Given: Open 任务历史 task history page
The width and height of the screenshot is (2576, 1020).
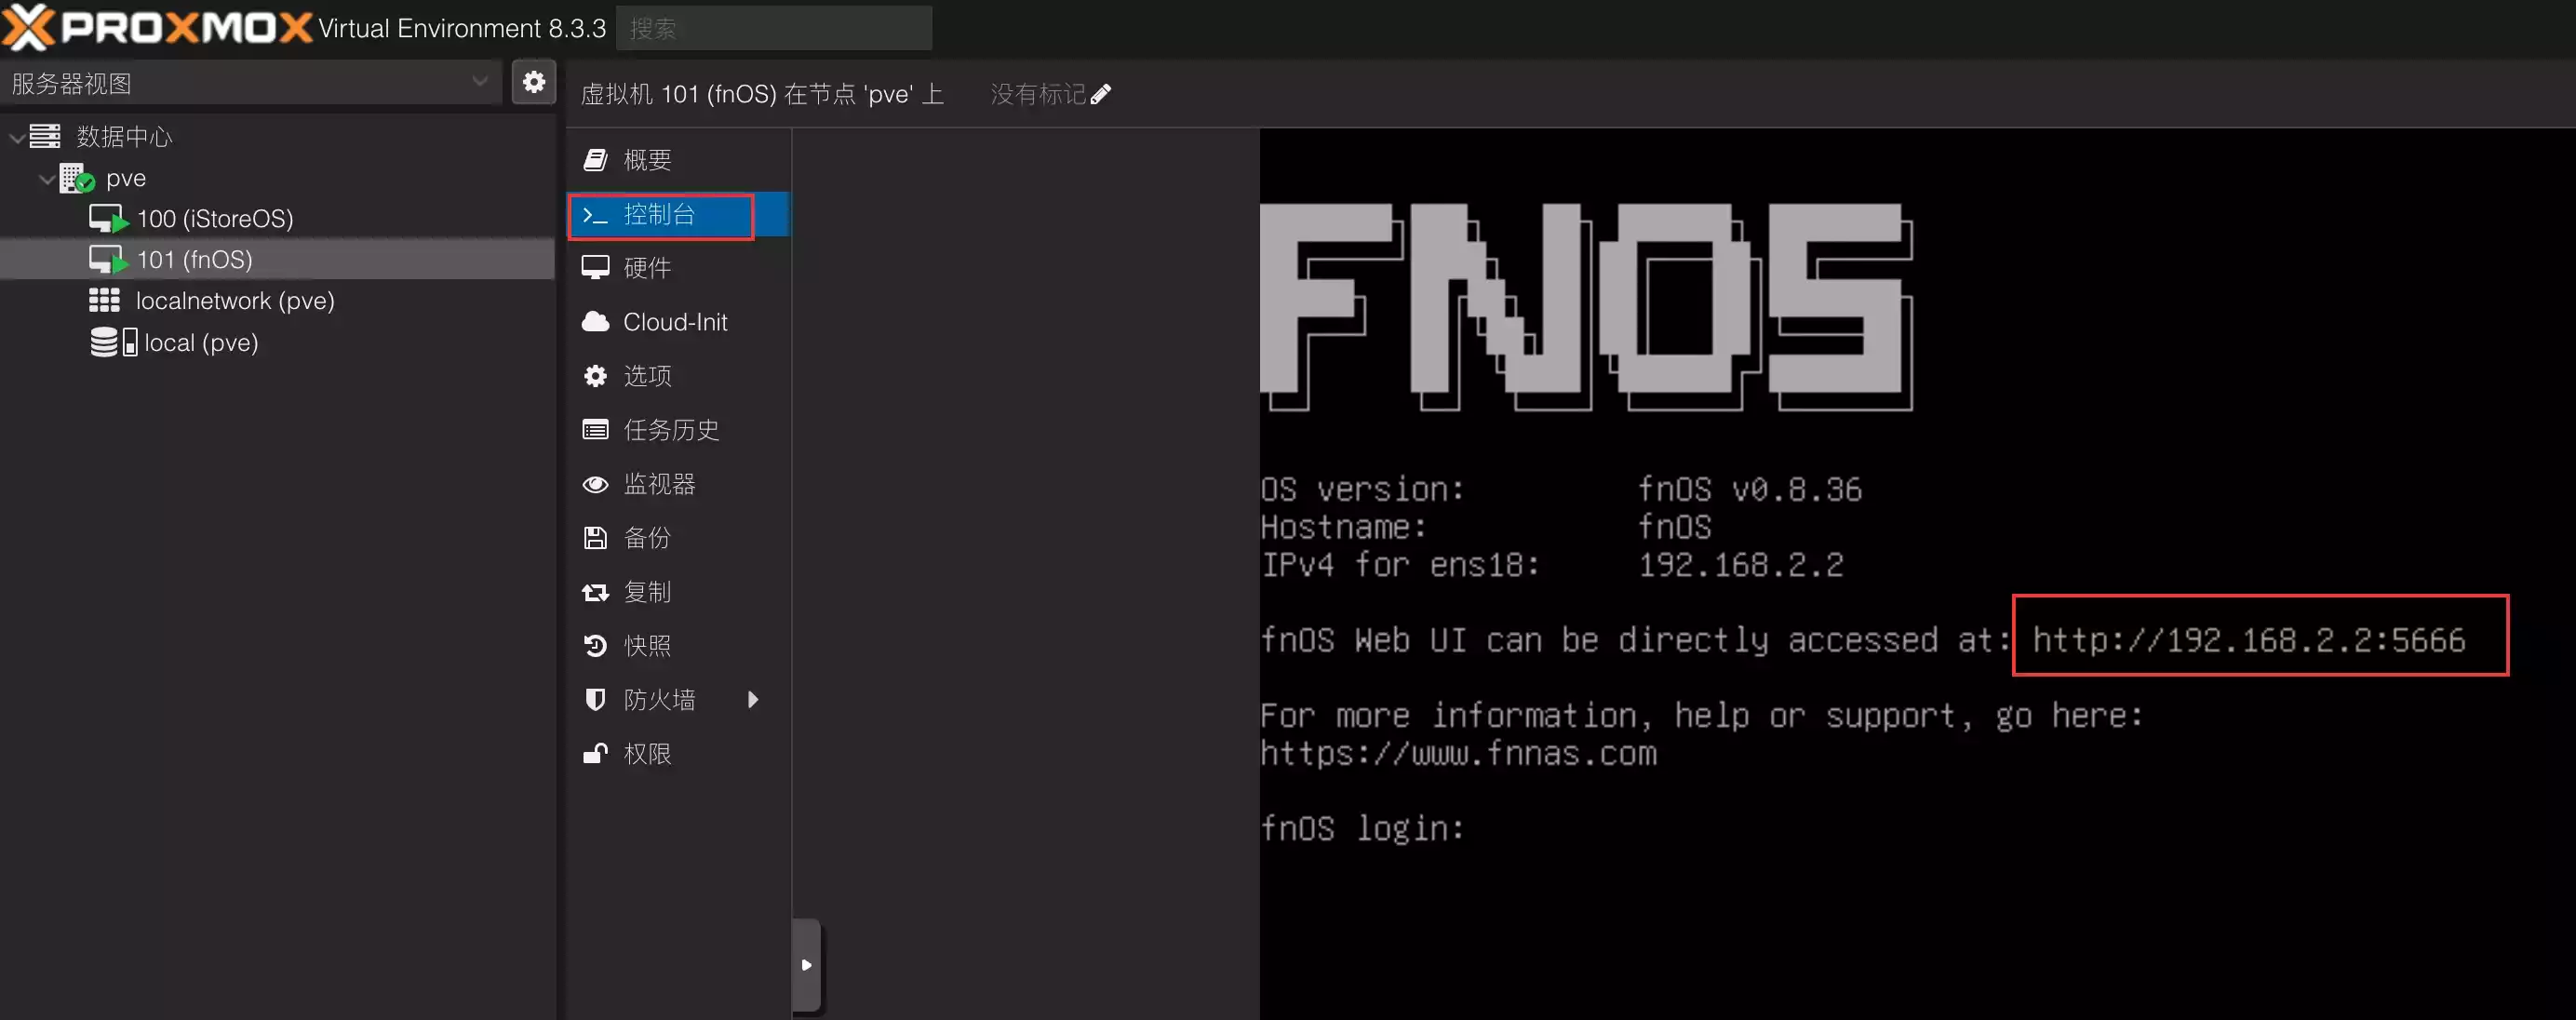Looking at the screenshot, I should pos(670,430).
